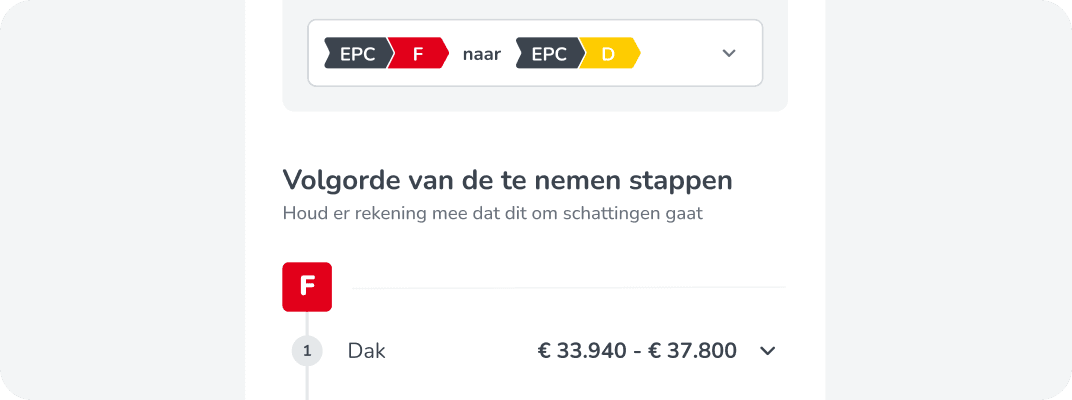
Task: Click the vertical timeline line below step 1
Action: pyautogui.click(x=307, y=384)
